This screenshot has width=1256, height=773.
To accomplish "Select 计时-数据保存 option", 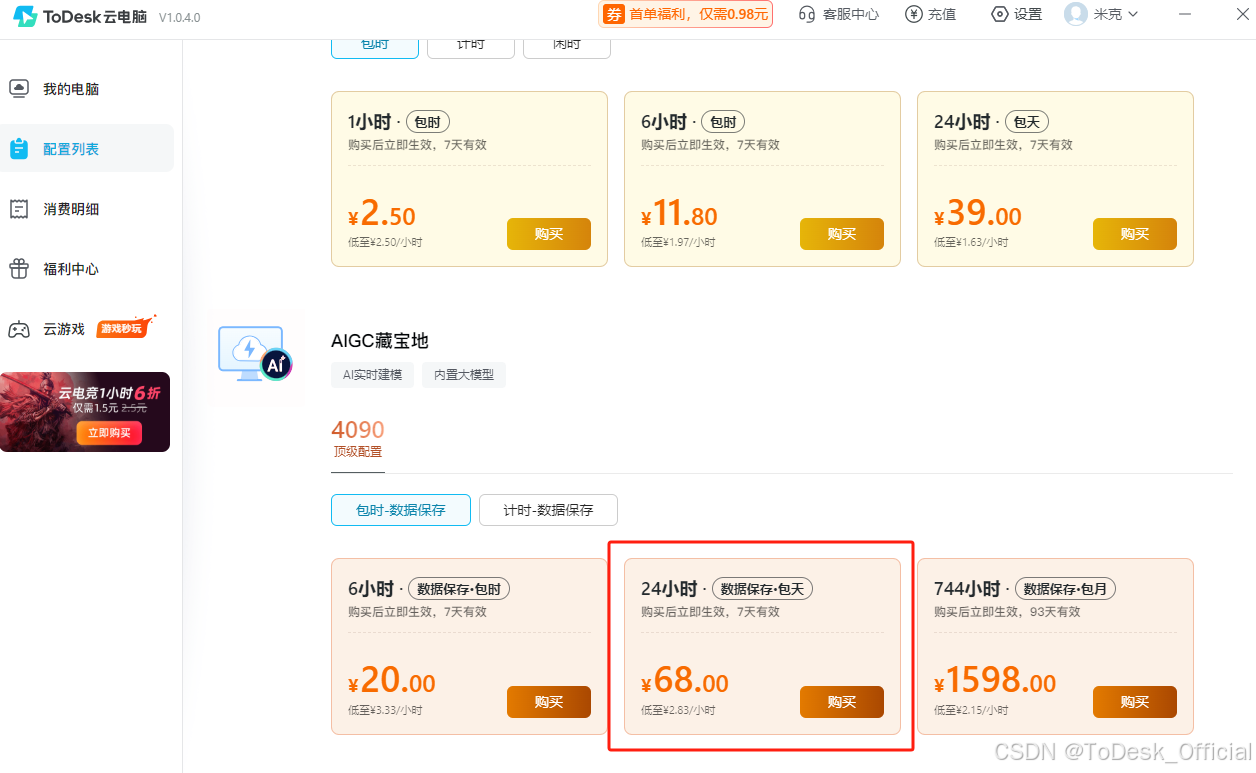I will pos(548,510).
